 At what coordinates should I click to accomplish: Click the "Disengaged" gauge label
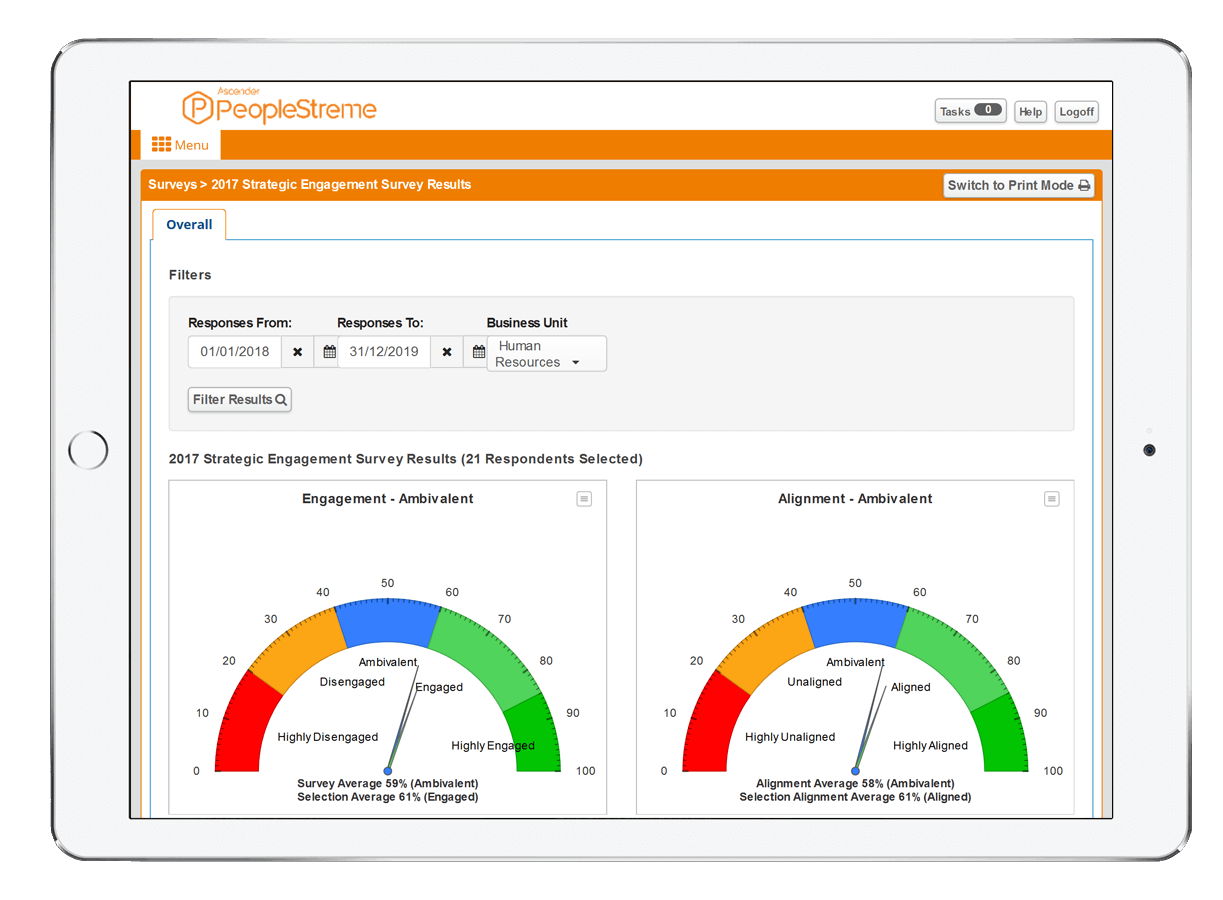pyautogui.click(x=352, y=682)
